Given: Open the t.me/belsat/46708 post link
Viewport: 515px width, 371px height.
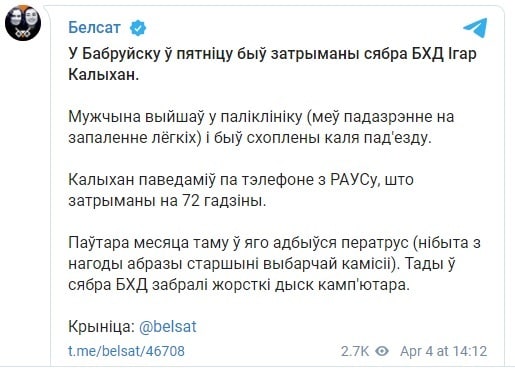Looking at the screenshot, I should [126, 351].
